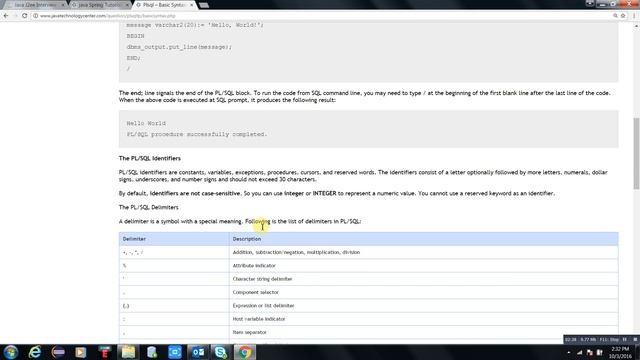Go back to the previous page
This screenshot has width=640, height=360.
[x=6, y=16]
